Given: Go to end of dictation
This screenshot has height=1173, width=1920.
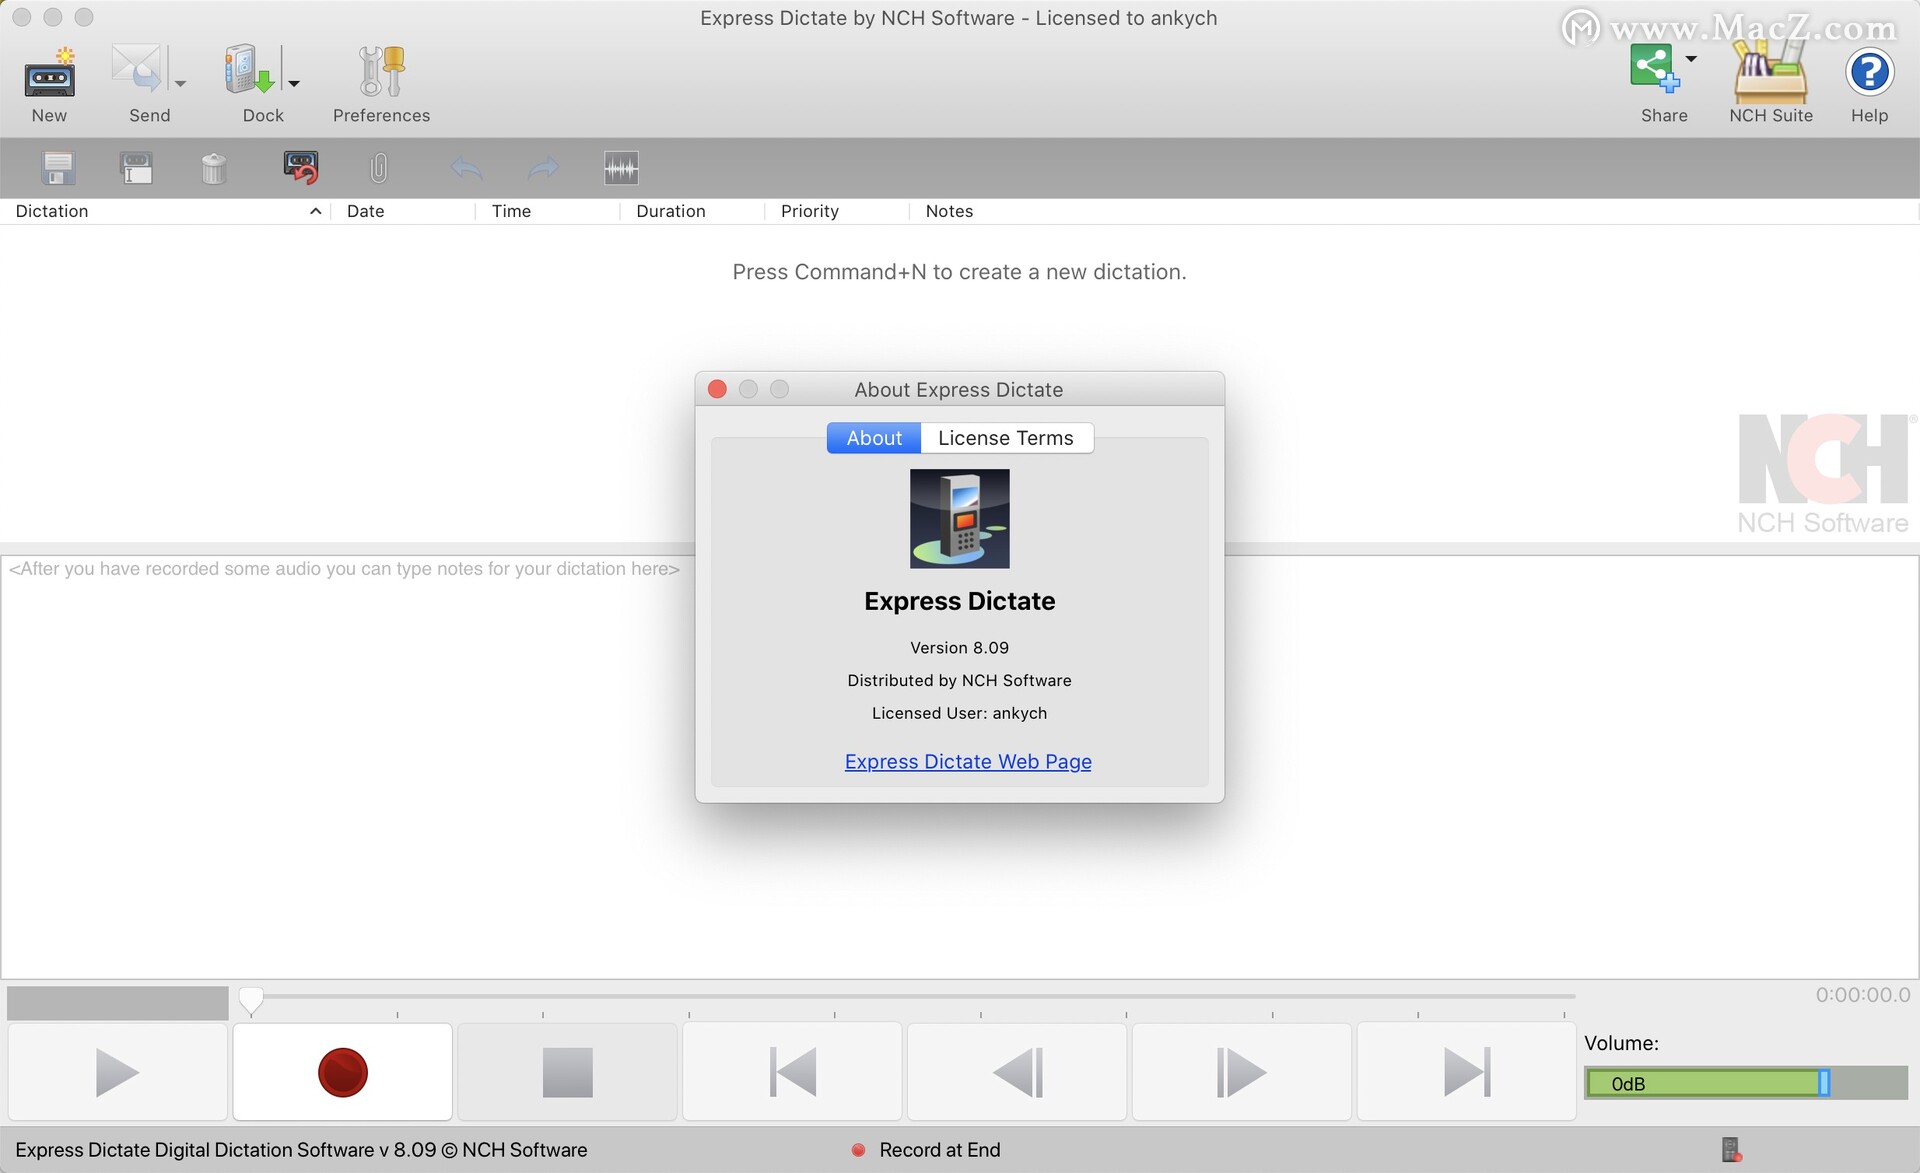Looking at the screenshot, I should pyautogui.click(x=1467, y=1072).
